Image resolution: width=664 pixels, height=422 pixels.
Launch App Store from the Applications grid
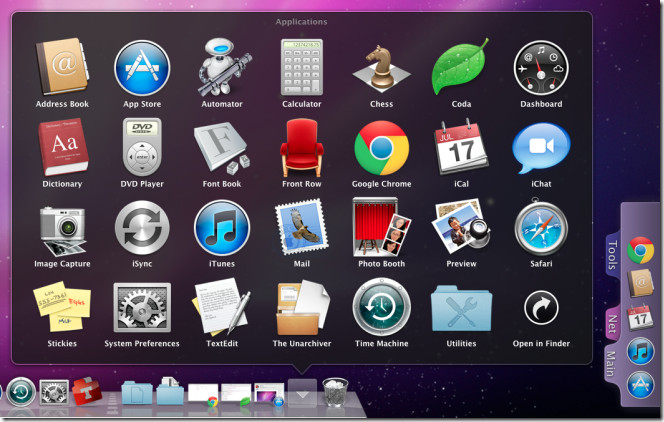pos(142,68)
